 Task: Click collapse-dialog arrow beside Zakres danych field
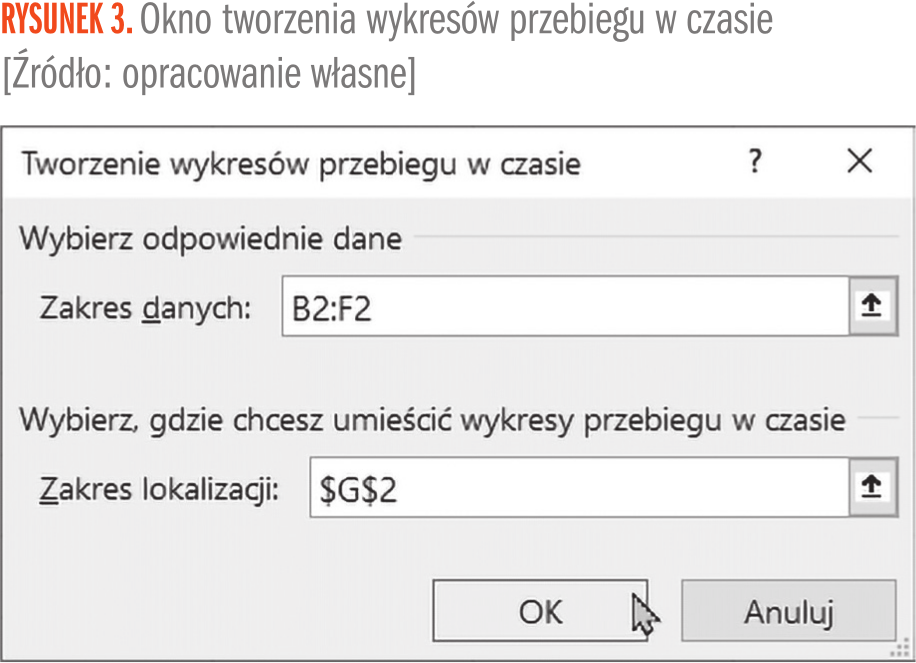[x=871, y=307]
